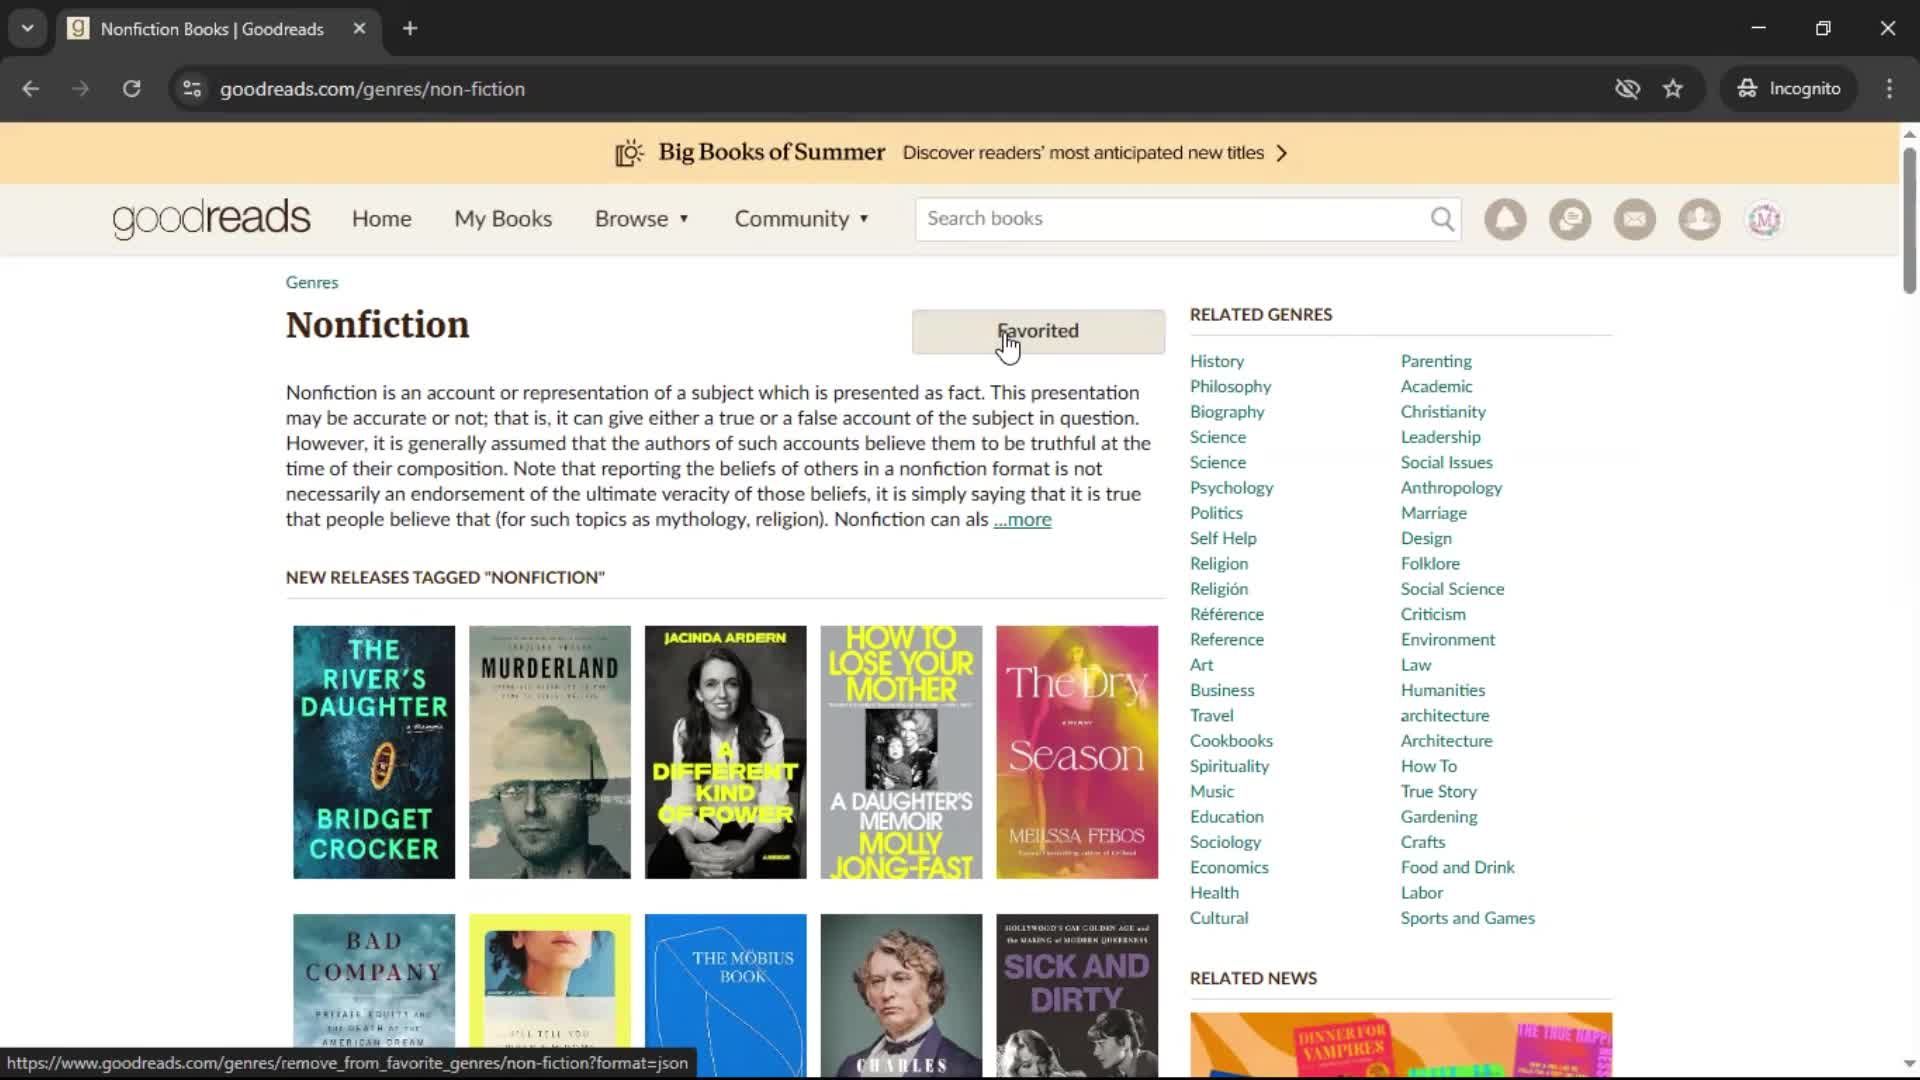This screenshot has height=1080, width=1920.
Task: Open the Anthropology genre link
Action: [x=1451, y=488]
